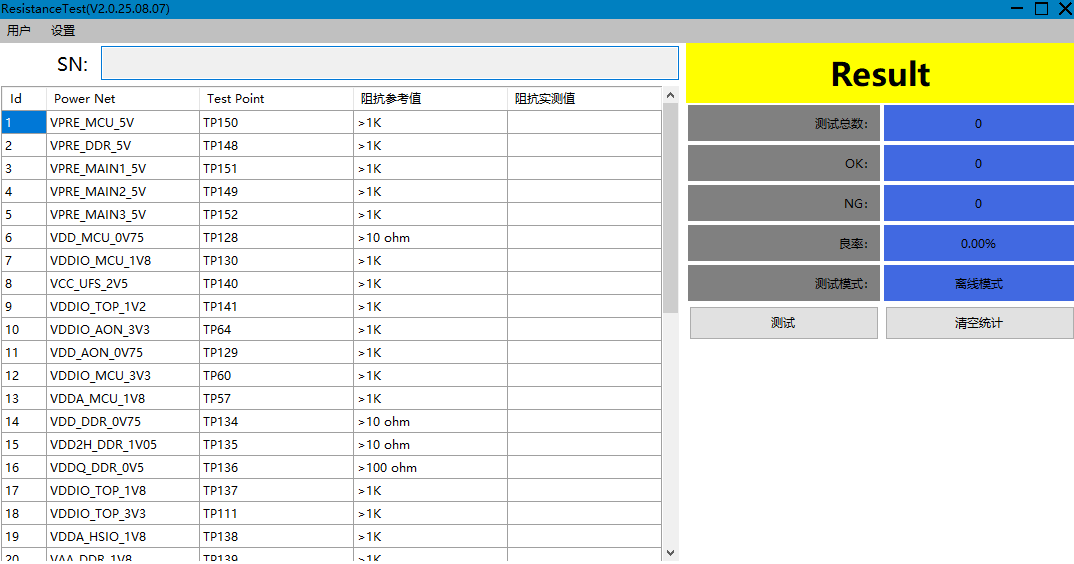Select the VDDIO_TOP_1V2 cell
The height and width of the screenshot is (564, 1074).
(x=123, y=306)
